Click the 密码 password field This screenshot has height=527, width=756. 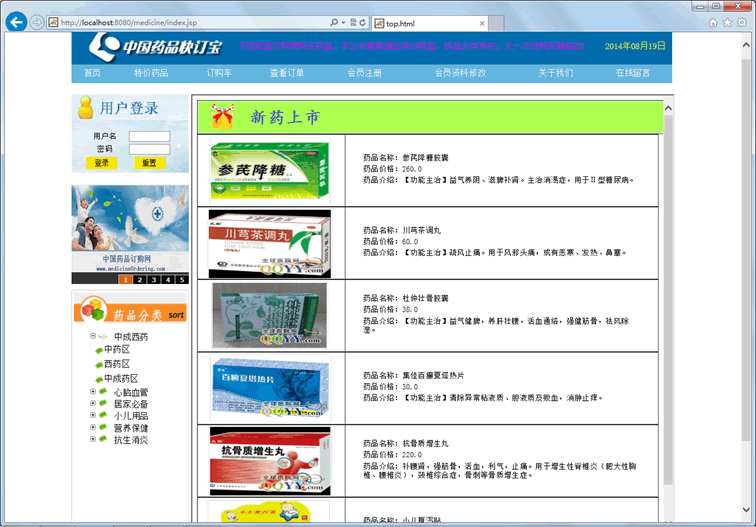coord(149,149)
